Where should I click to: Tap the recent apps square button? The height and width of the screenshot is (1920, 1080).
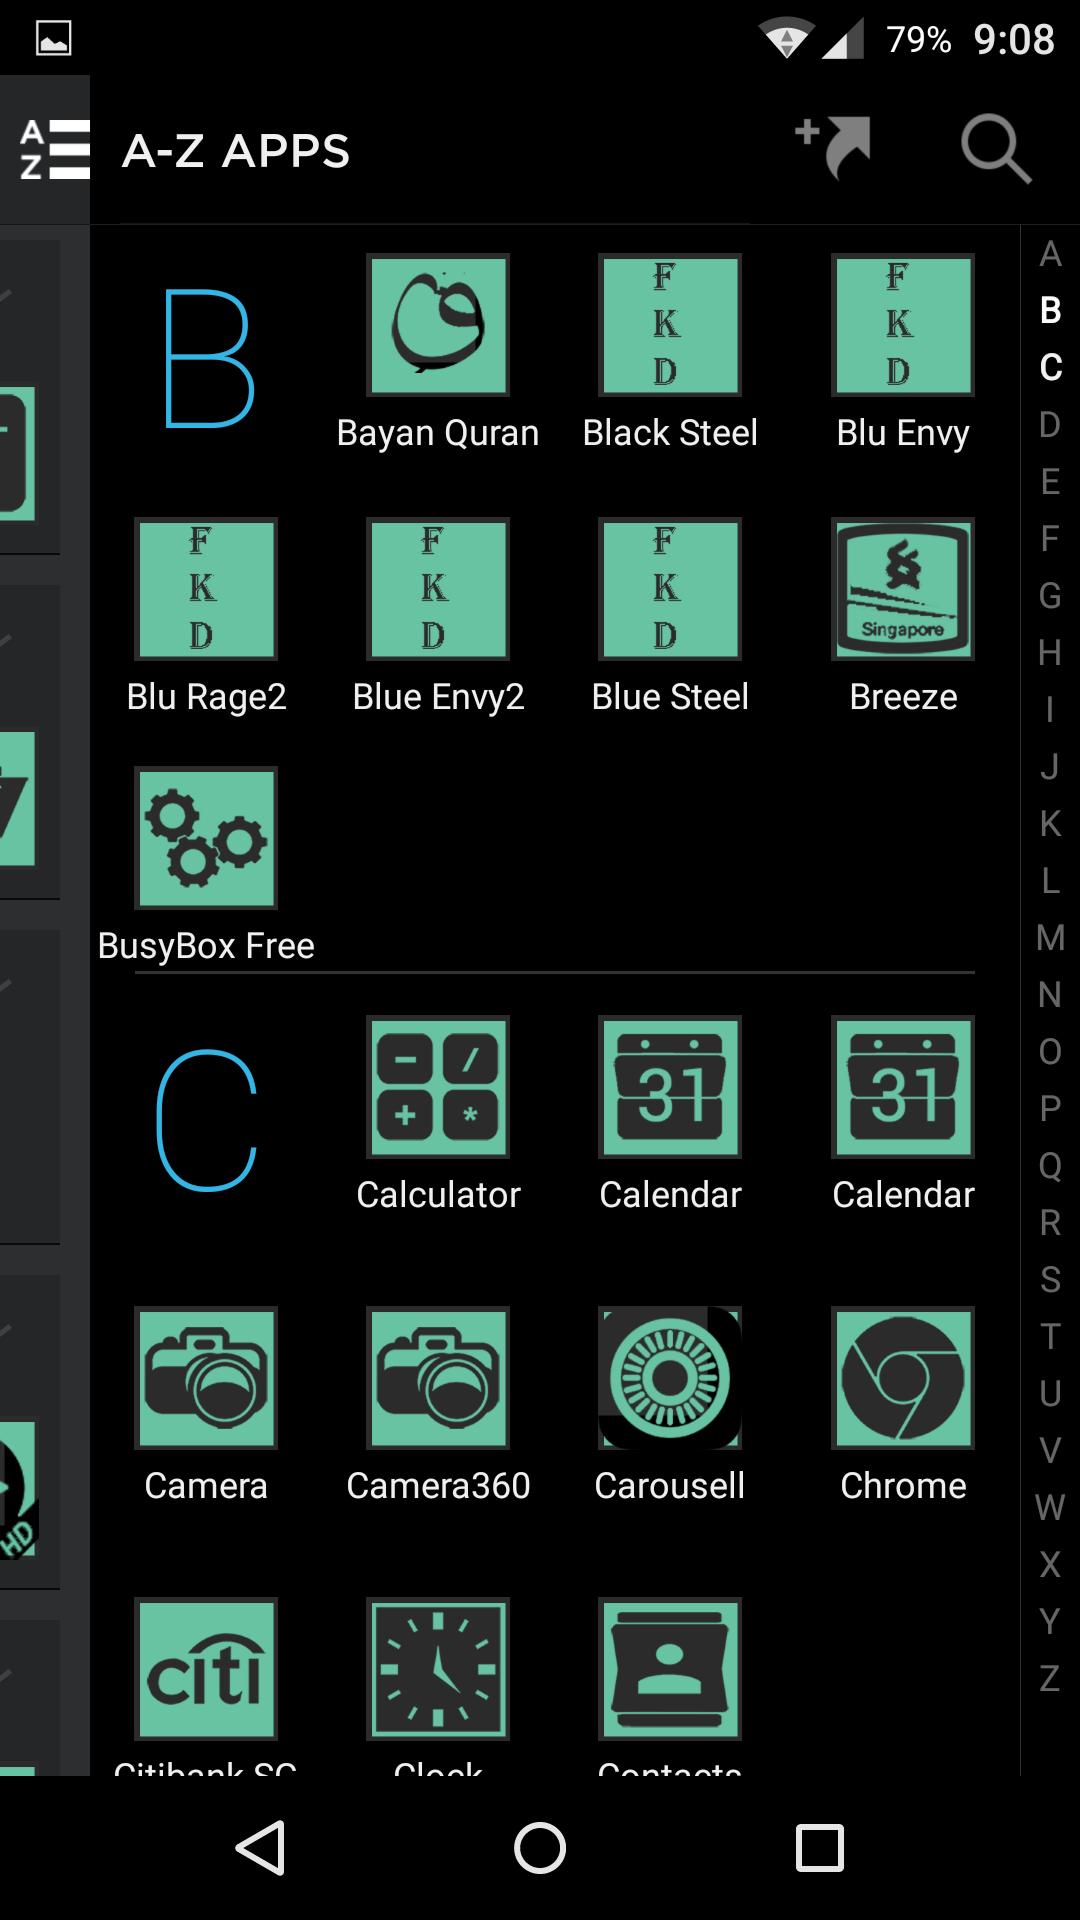pos(819,1847)
